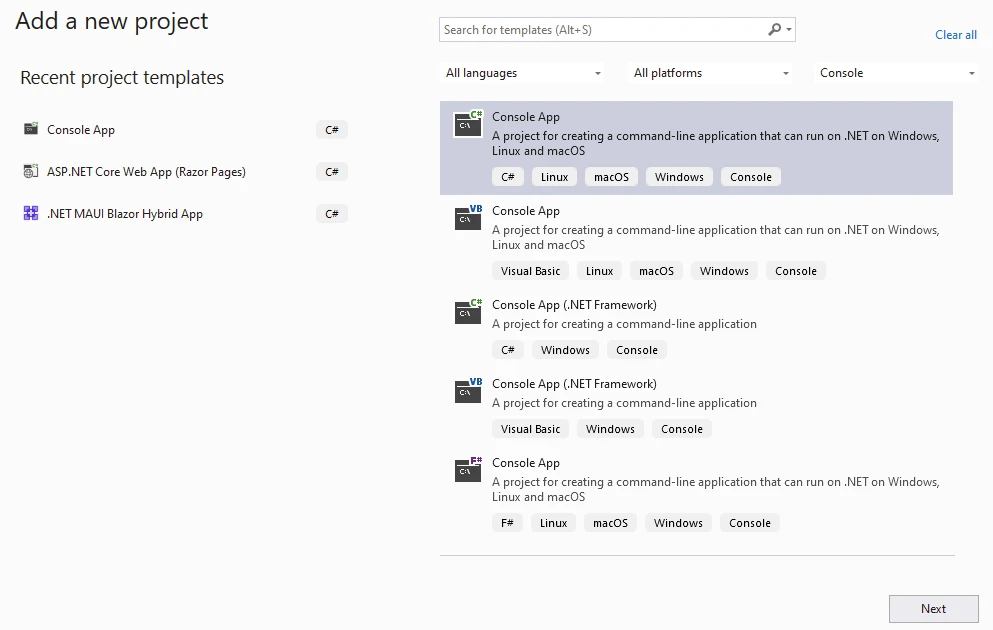Click the VB Console App (.NET Framework) icon
The image size is (993, 630).
tap(468, 391)
